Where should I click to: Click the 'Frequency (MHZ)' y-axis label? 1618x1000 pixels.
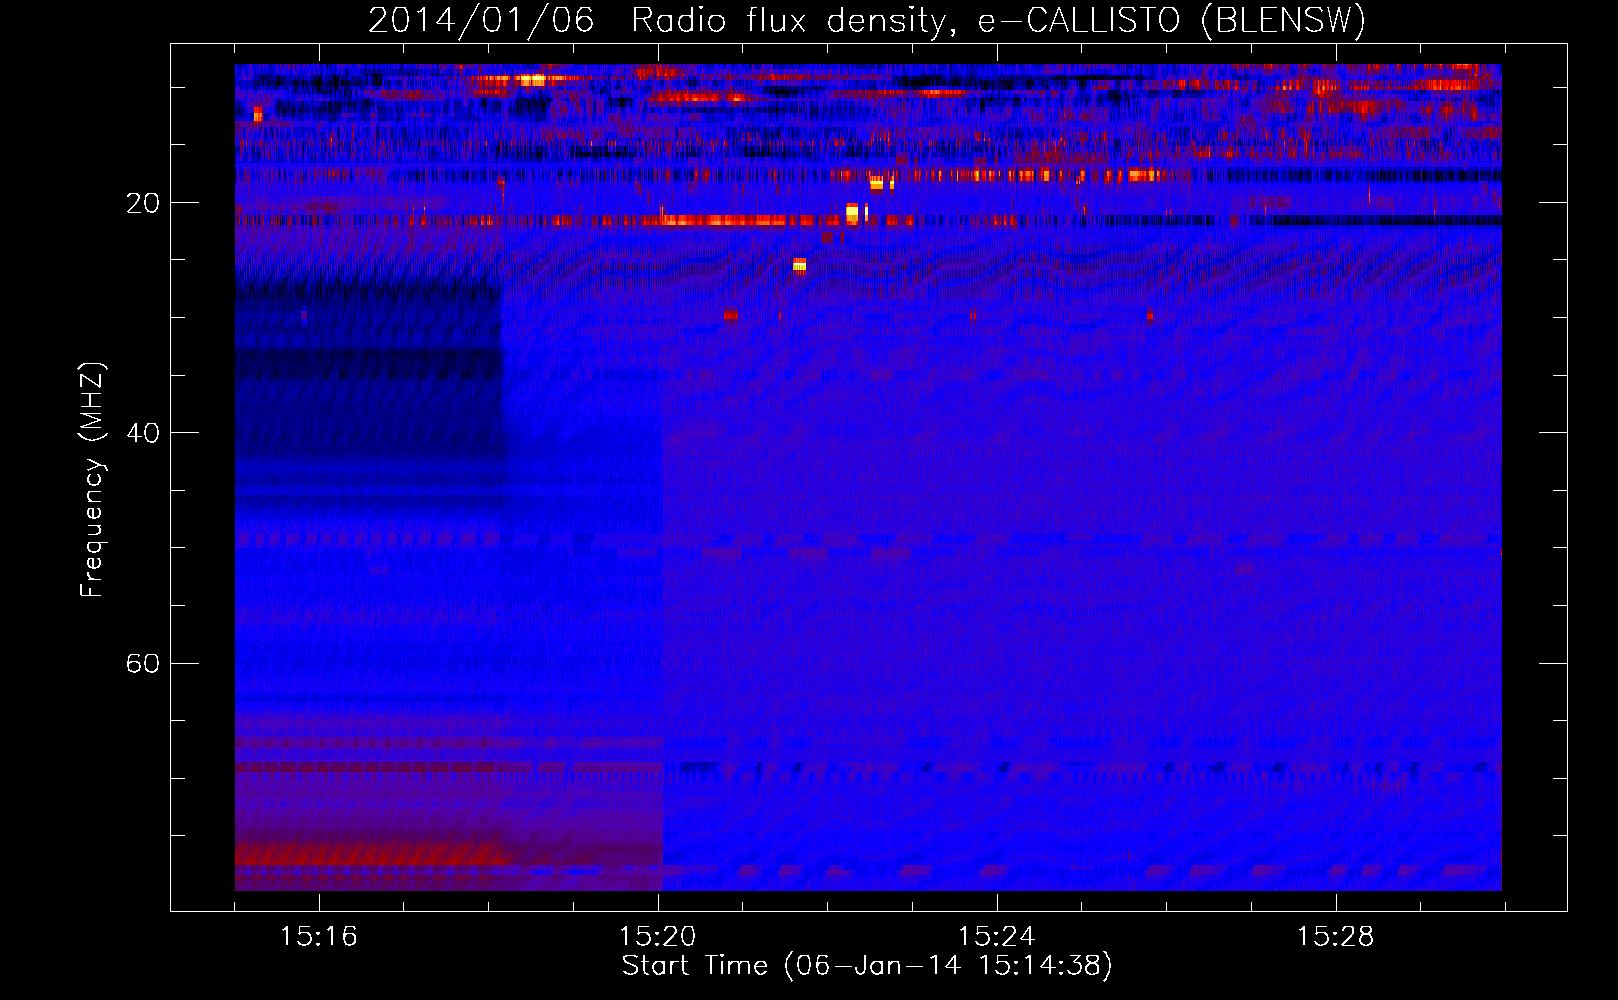click(x=92, y=480)
